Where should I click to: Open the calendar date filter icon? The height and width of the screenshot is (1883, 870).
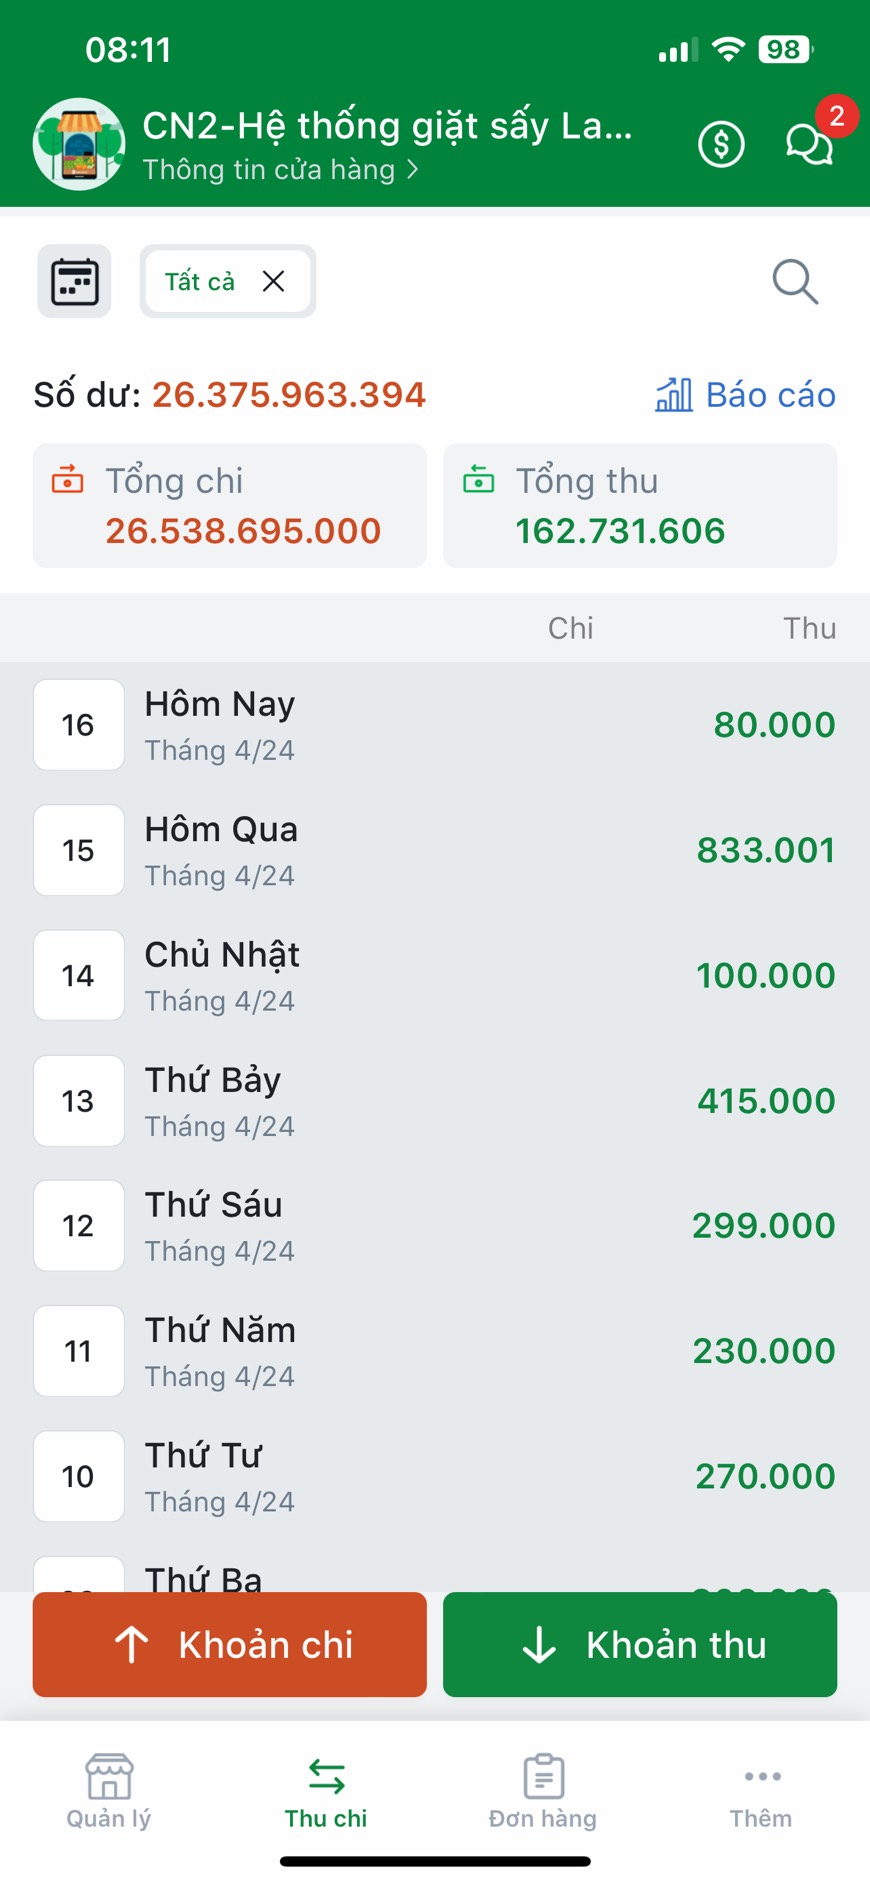click(x=74, y=282)
